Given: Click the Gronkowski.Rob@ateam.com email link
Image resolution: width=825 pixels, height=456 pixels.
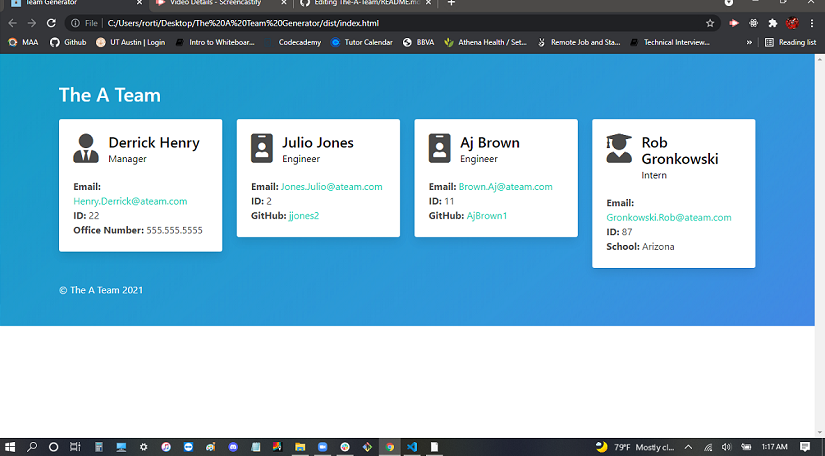Looking at the screenshot, I should tap(669, 217).
